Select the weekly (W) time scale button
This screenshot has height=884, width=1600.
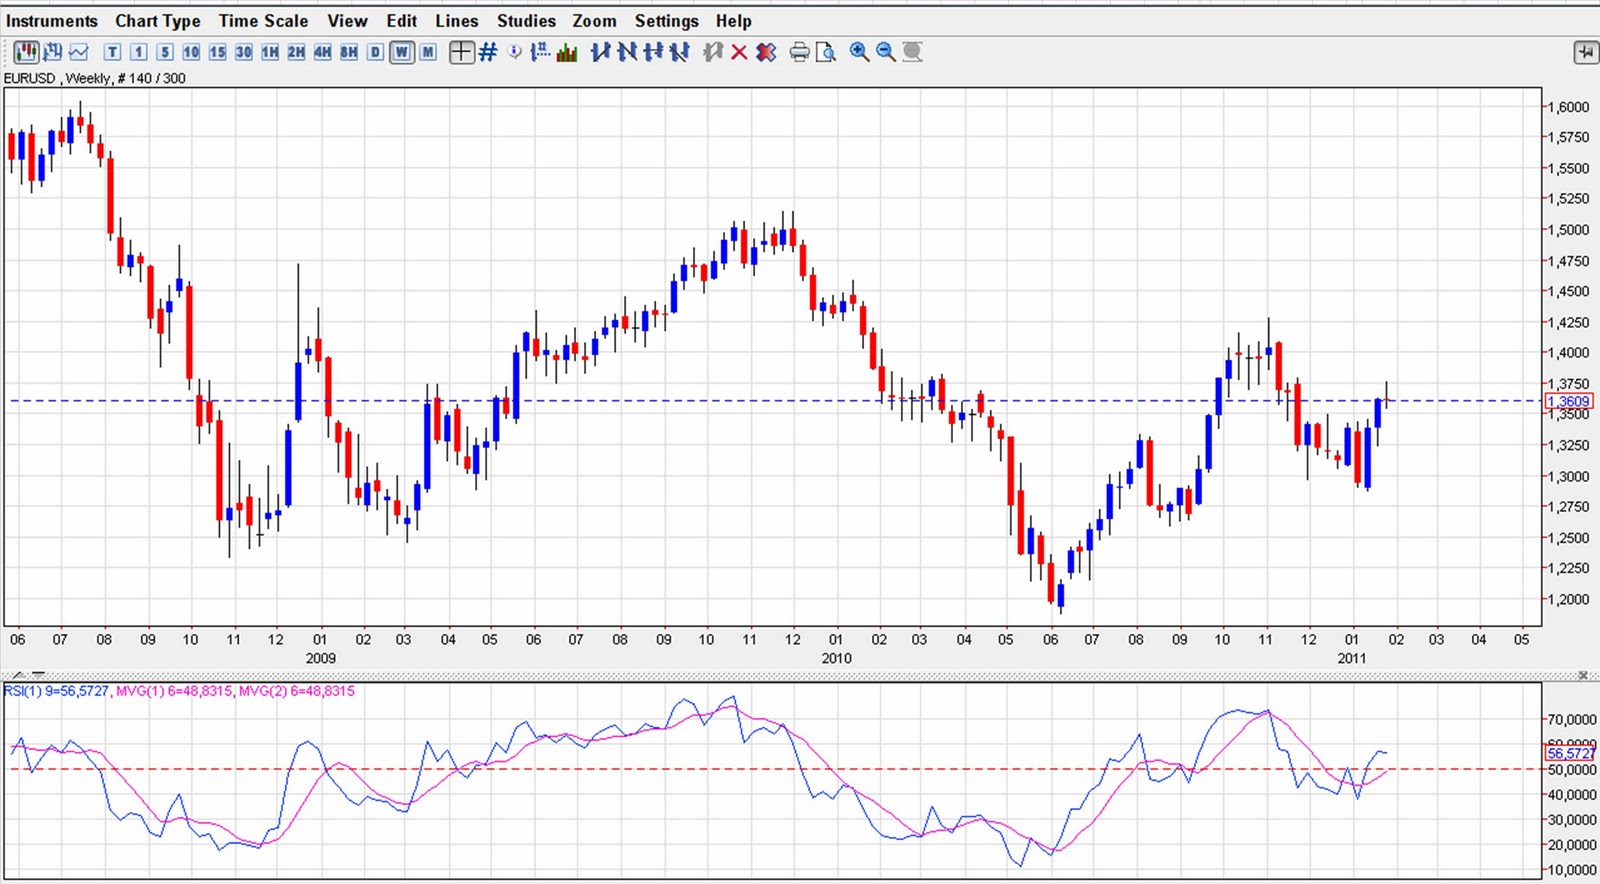pos(401,52)
